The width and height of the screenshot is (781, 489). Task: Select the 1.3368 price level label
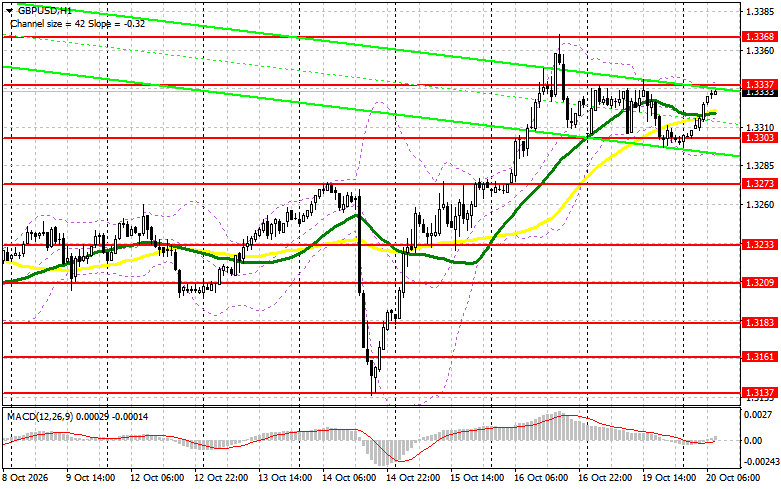[760, 37]
